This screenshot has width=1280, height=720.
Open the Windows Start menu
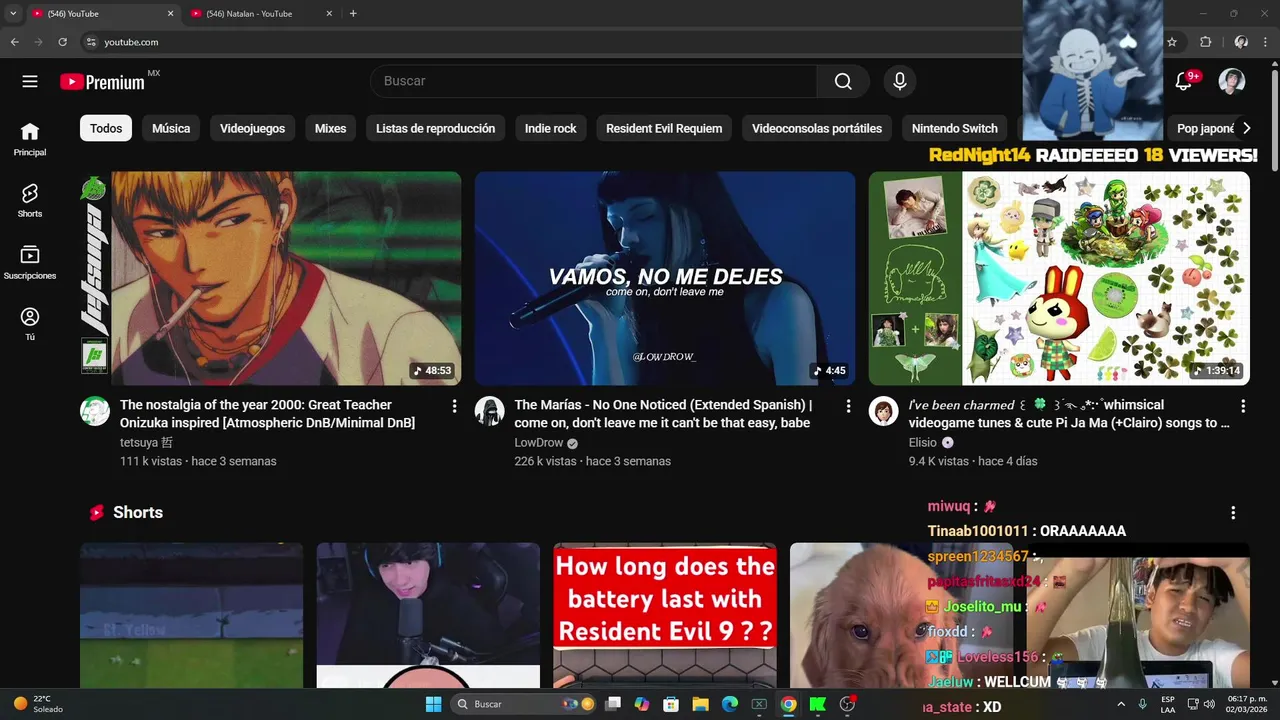pos(433,704)
